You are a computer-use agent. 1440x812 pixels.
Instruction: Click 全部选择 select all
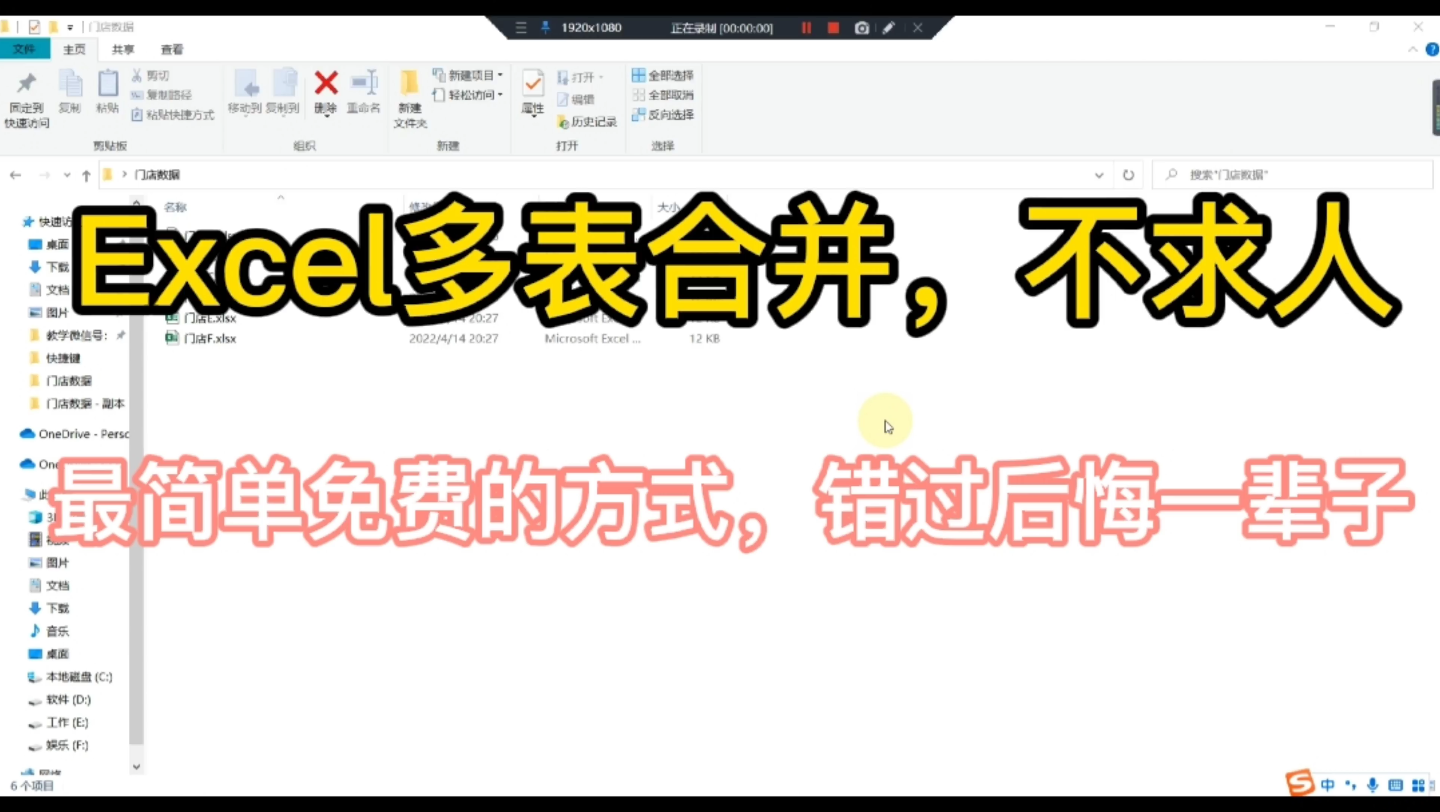[x=662, y=75]
